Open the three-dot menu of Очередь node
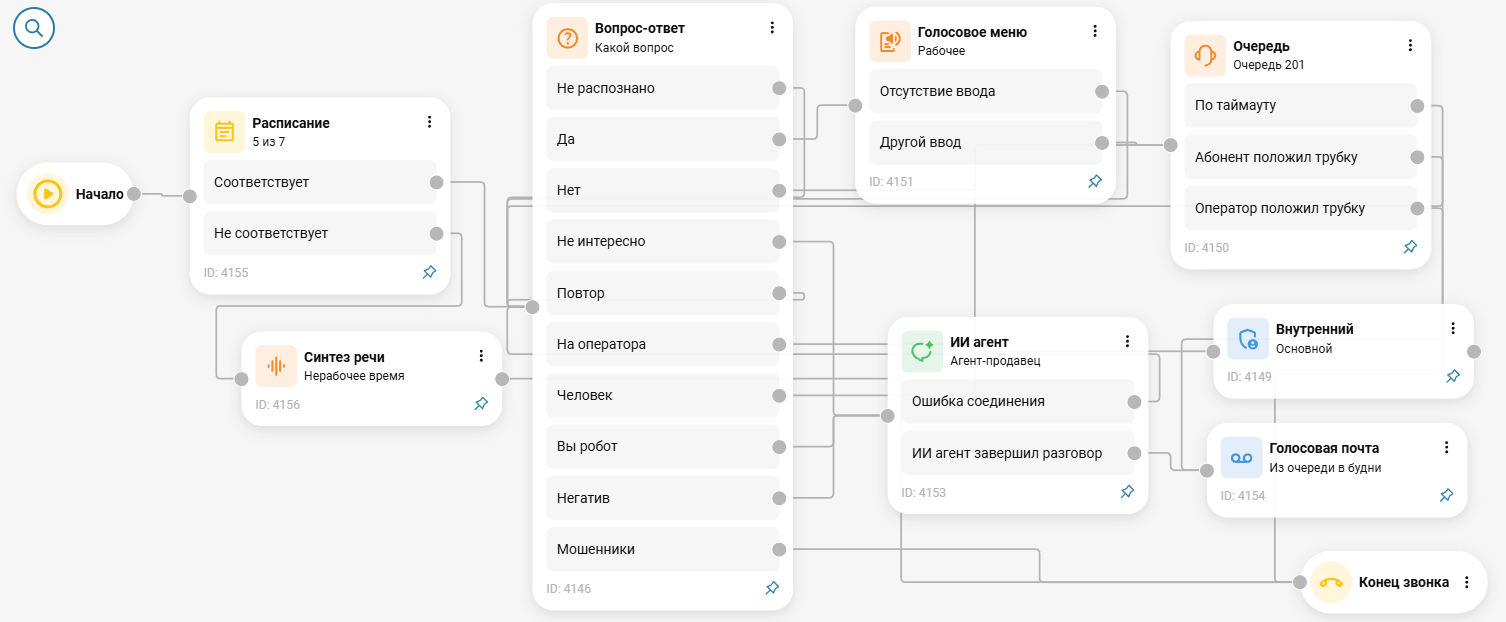Screen dimensions: 1506x622 coord(1410,45)
